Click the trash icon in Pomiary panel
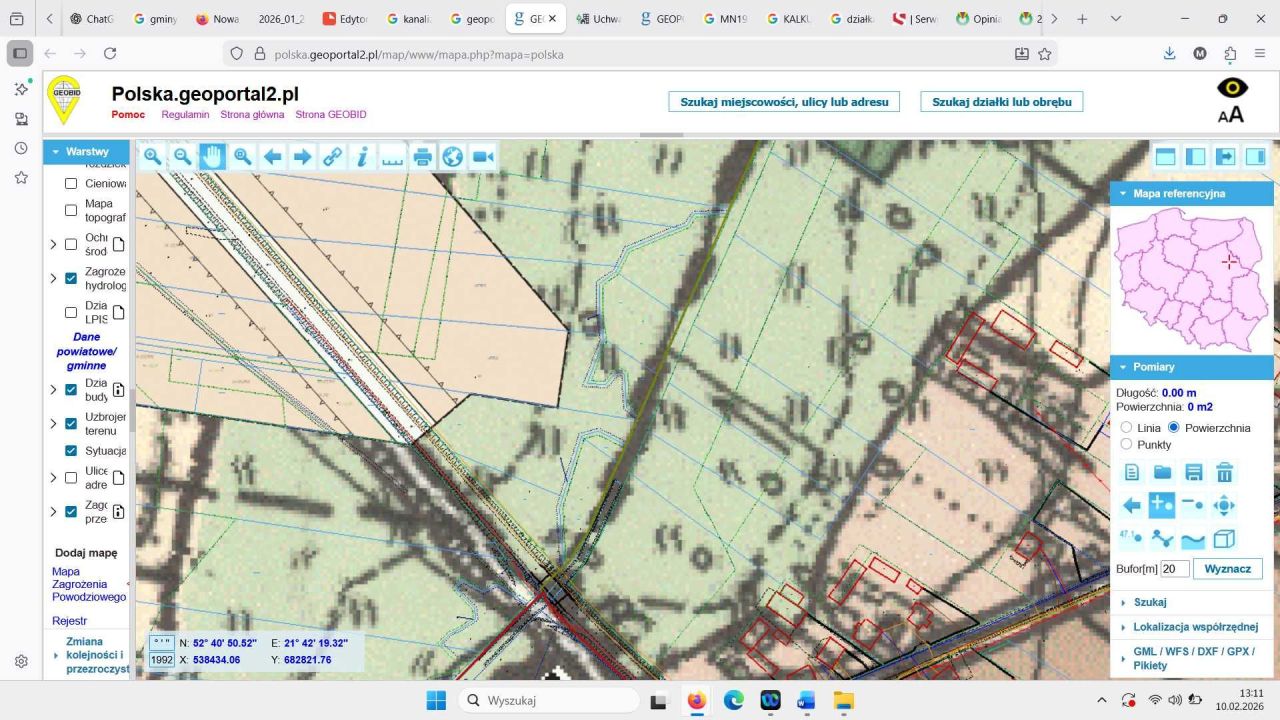Screen dimensions: 1280x720 [1224, 473]
